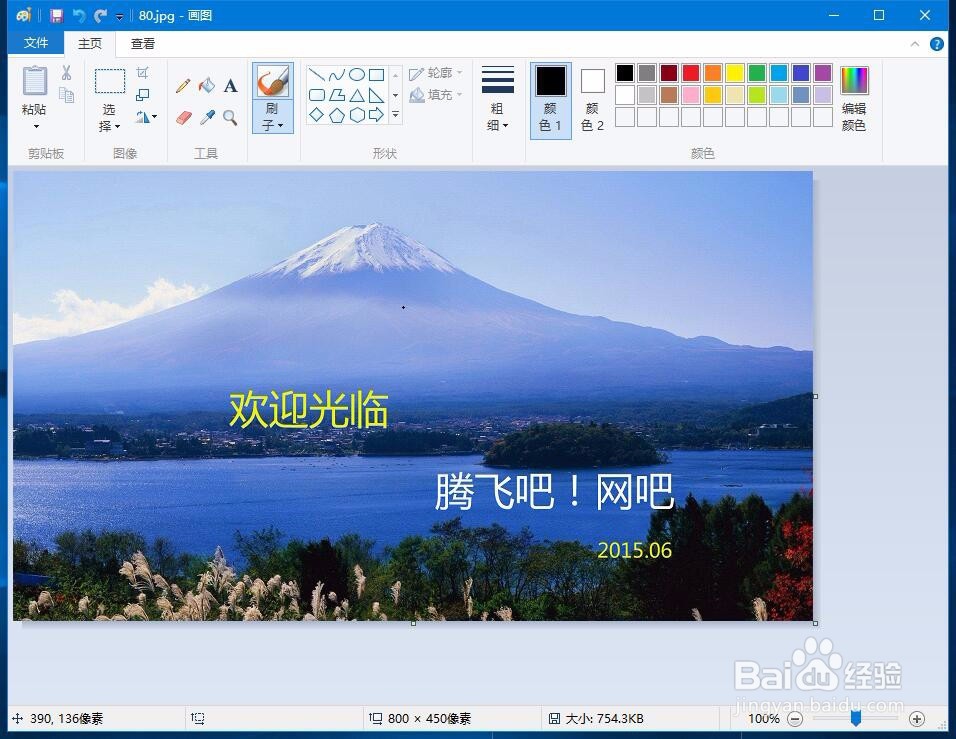The width and height of the screenshot is (956, 739).
Task: Click the zoom out minus button
Action: (x=794, y=719)
